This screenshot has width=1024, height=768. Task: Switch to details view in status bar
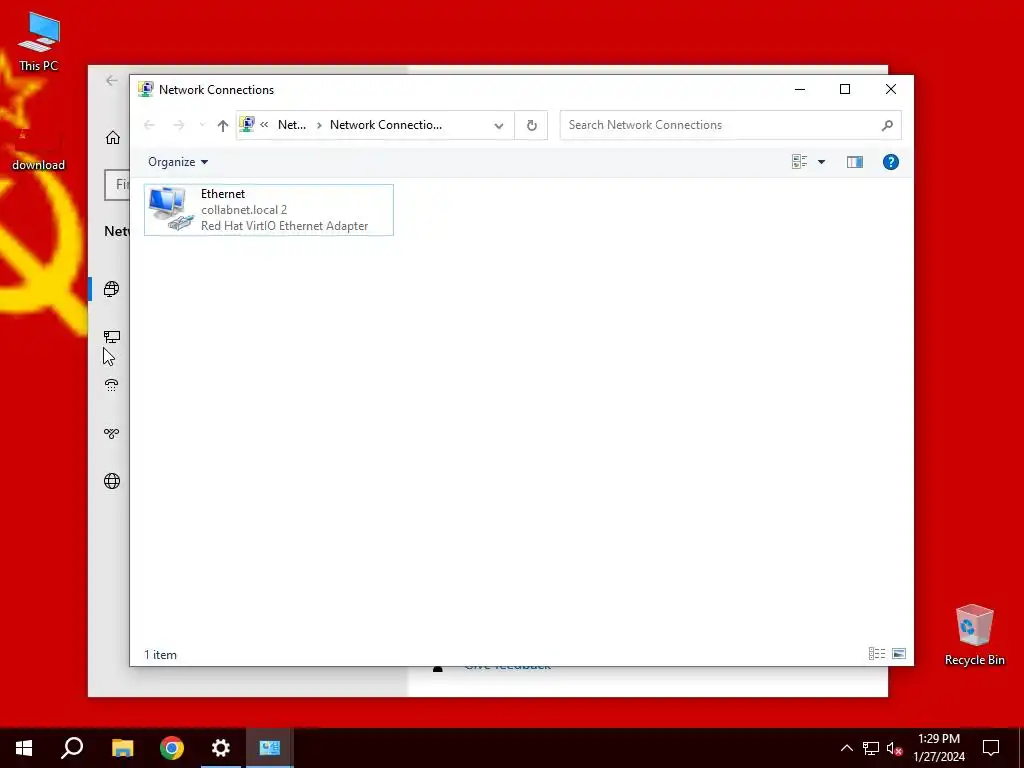tap(877, 654)
